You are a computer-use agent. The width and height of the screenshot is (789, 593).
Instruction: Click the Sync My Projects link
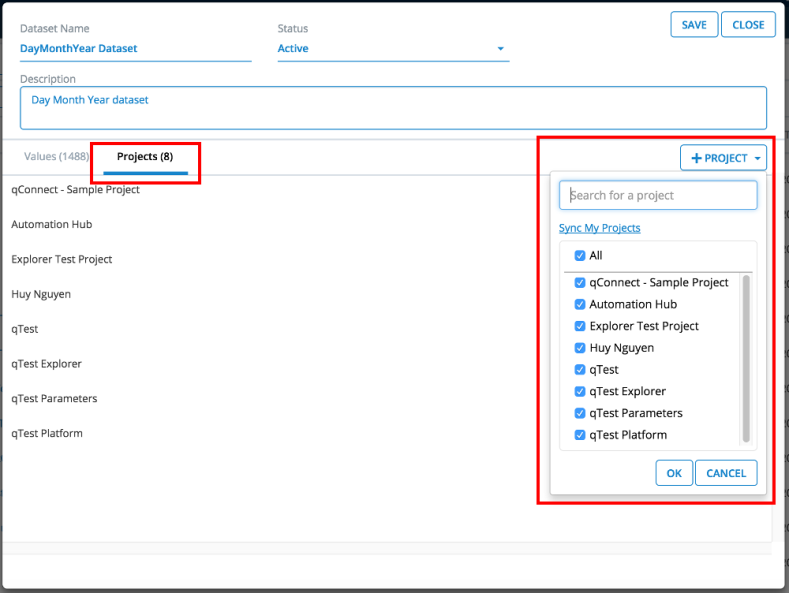[599, 228]
